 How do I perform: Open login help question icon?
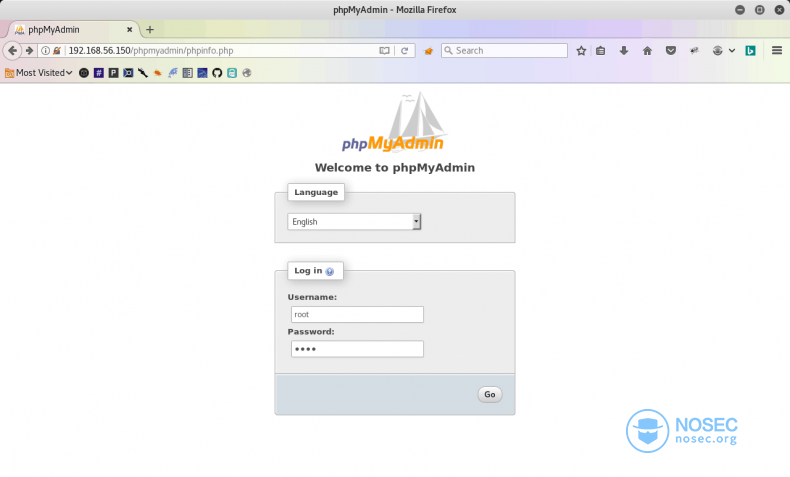(330, 271)
